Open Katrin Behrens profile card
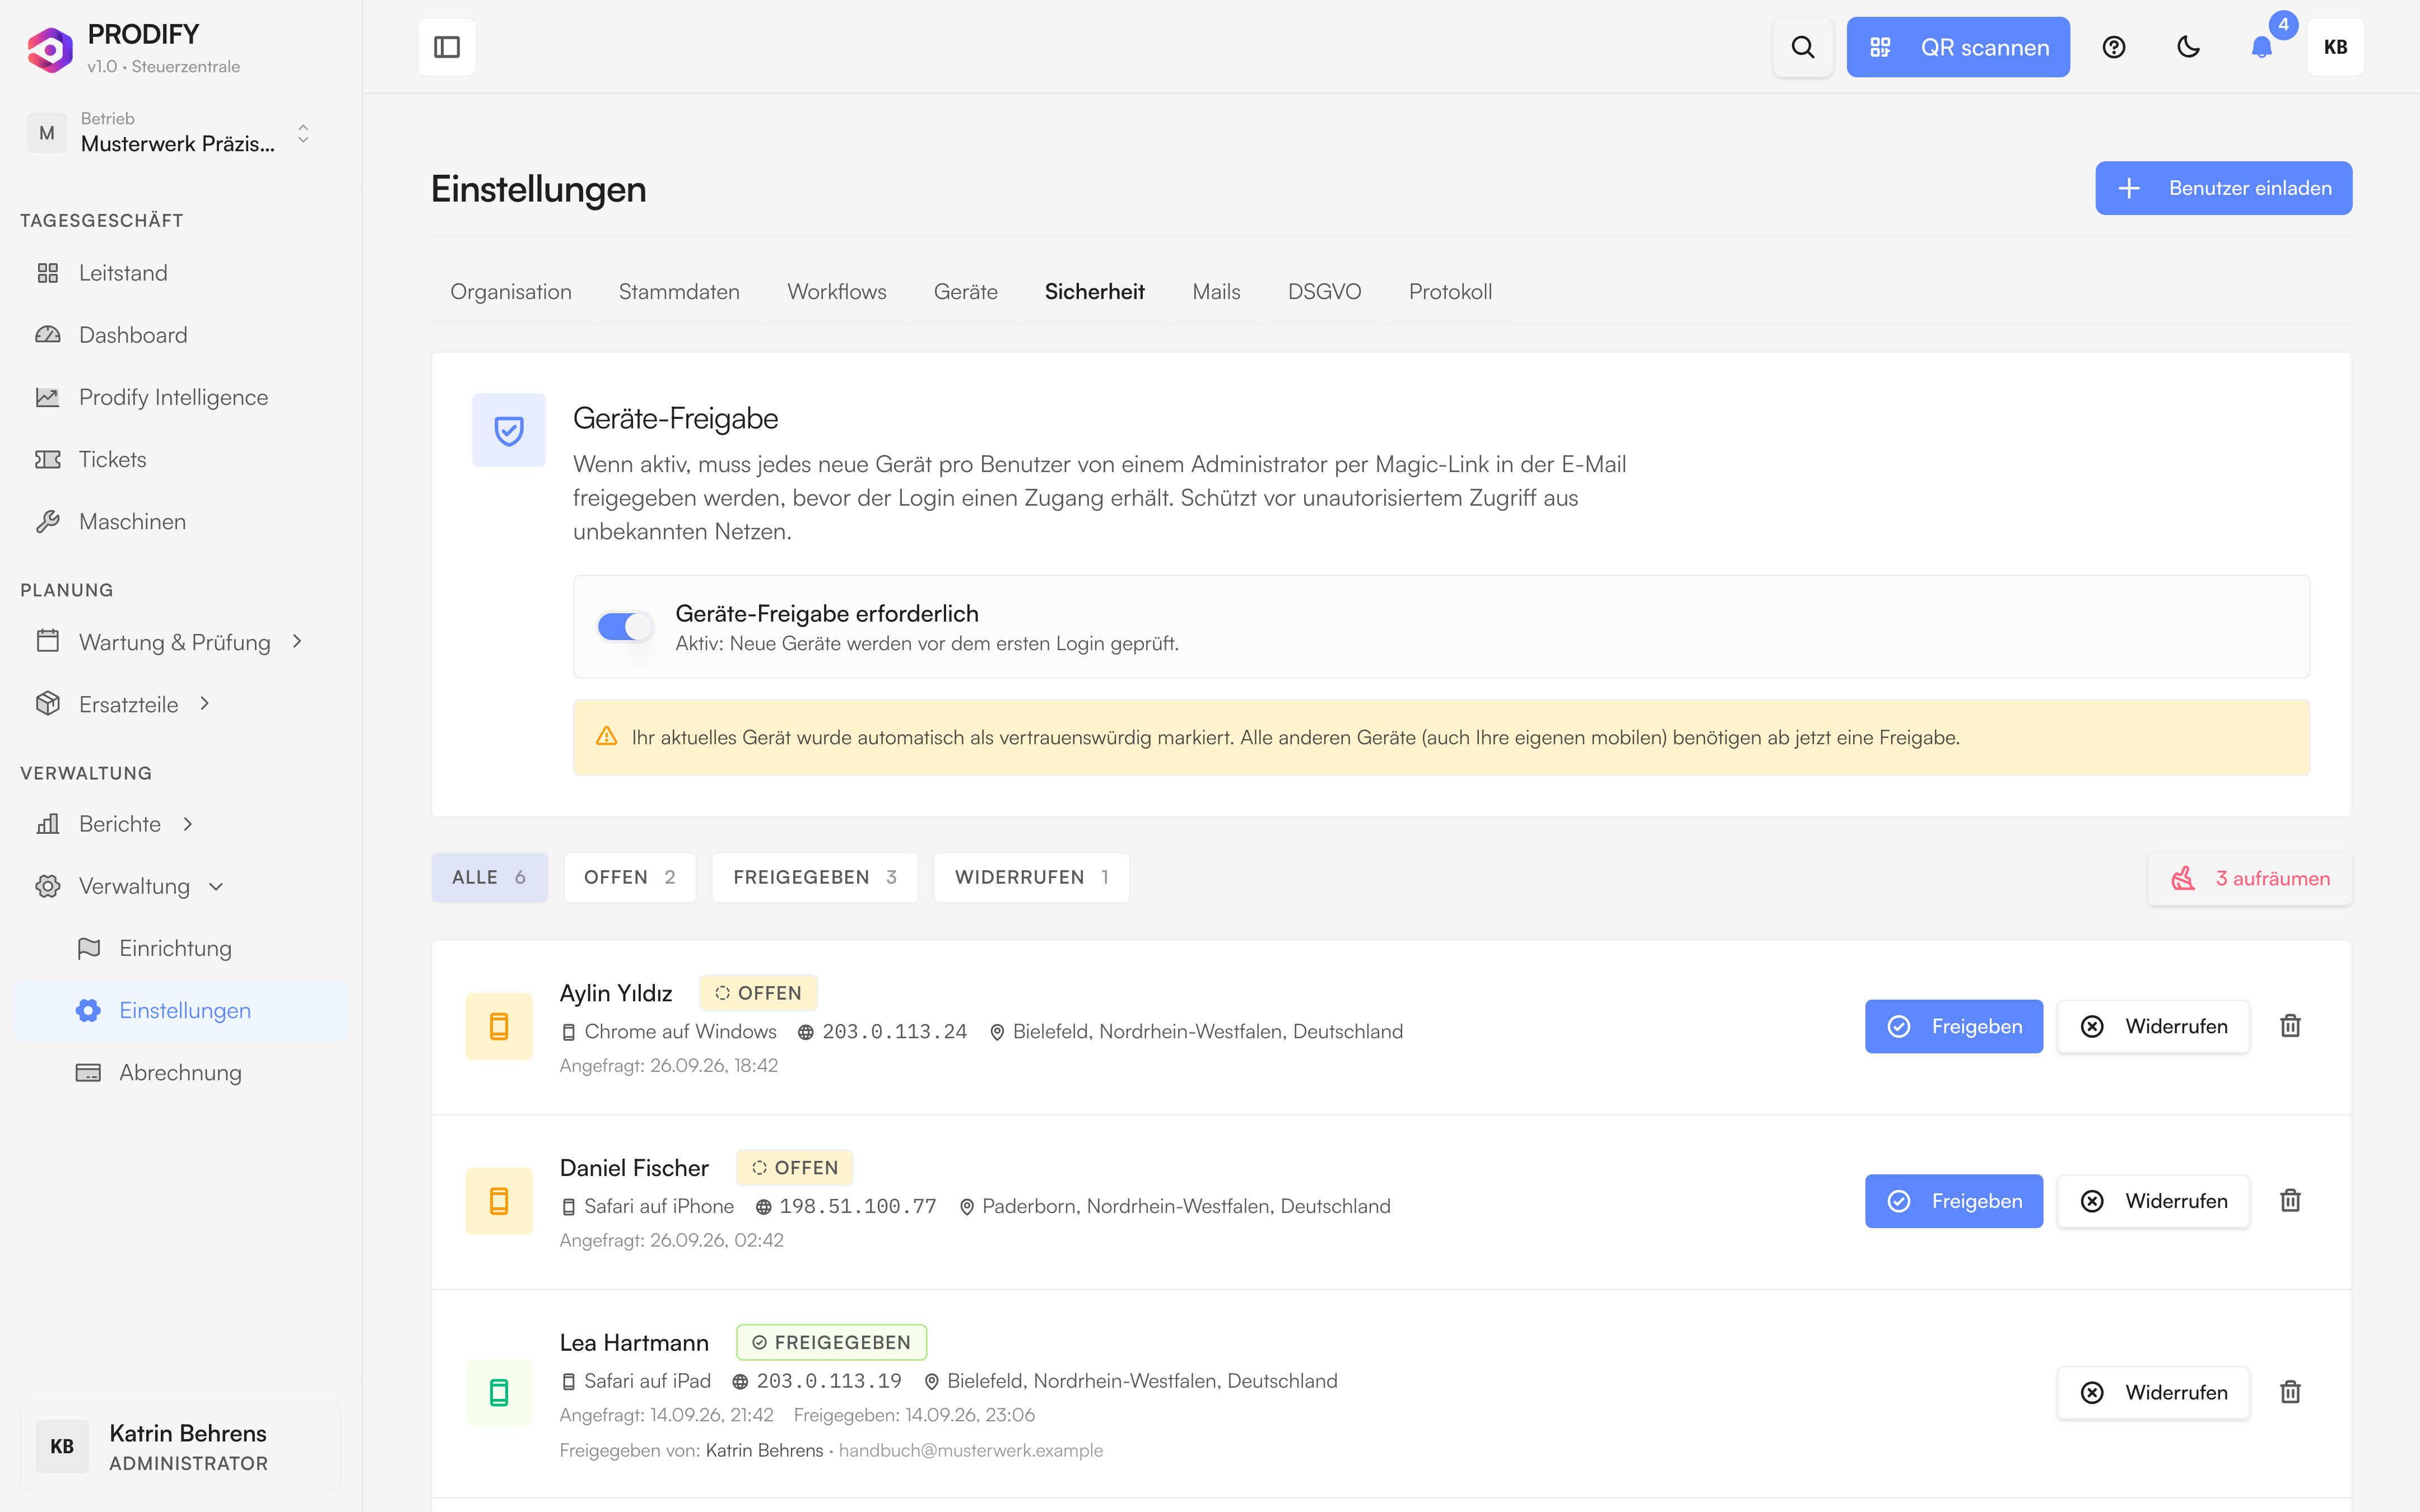Screen dimensions: 2420x1512 tap(180, 1446)
